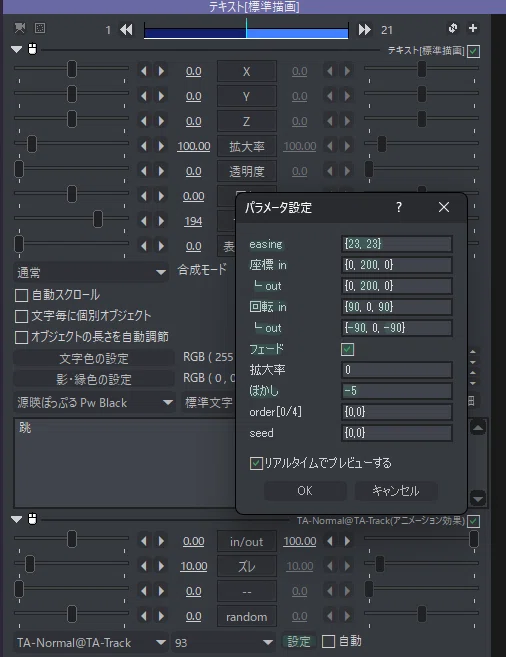Click the swap arrows icon next to the plus icon
Image resolution: width=506 pixels, height=657 pixels.
coord(452,28)
